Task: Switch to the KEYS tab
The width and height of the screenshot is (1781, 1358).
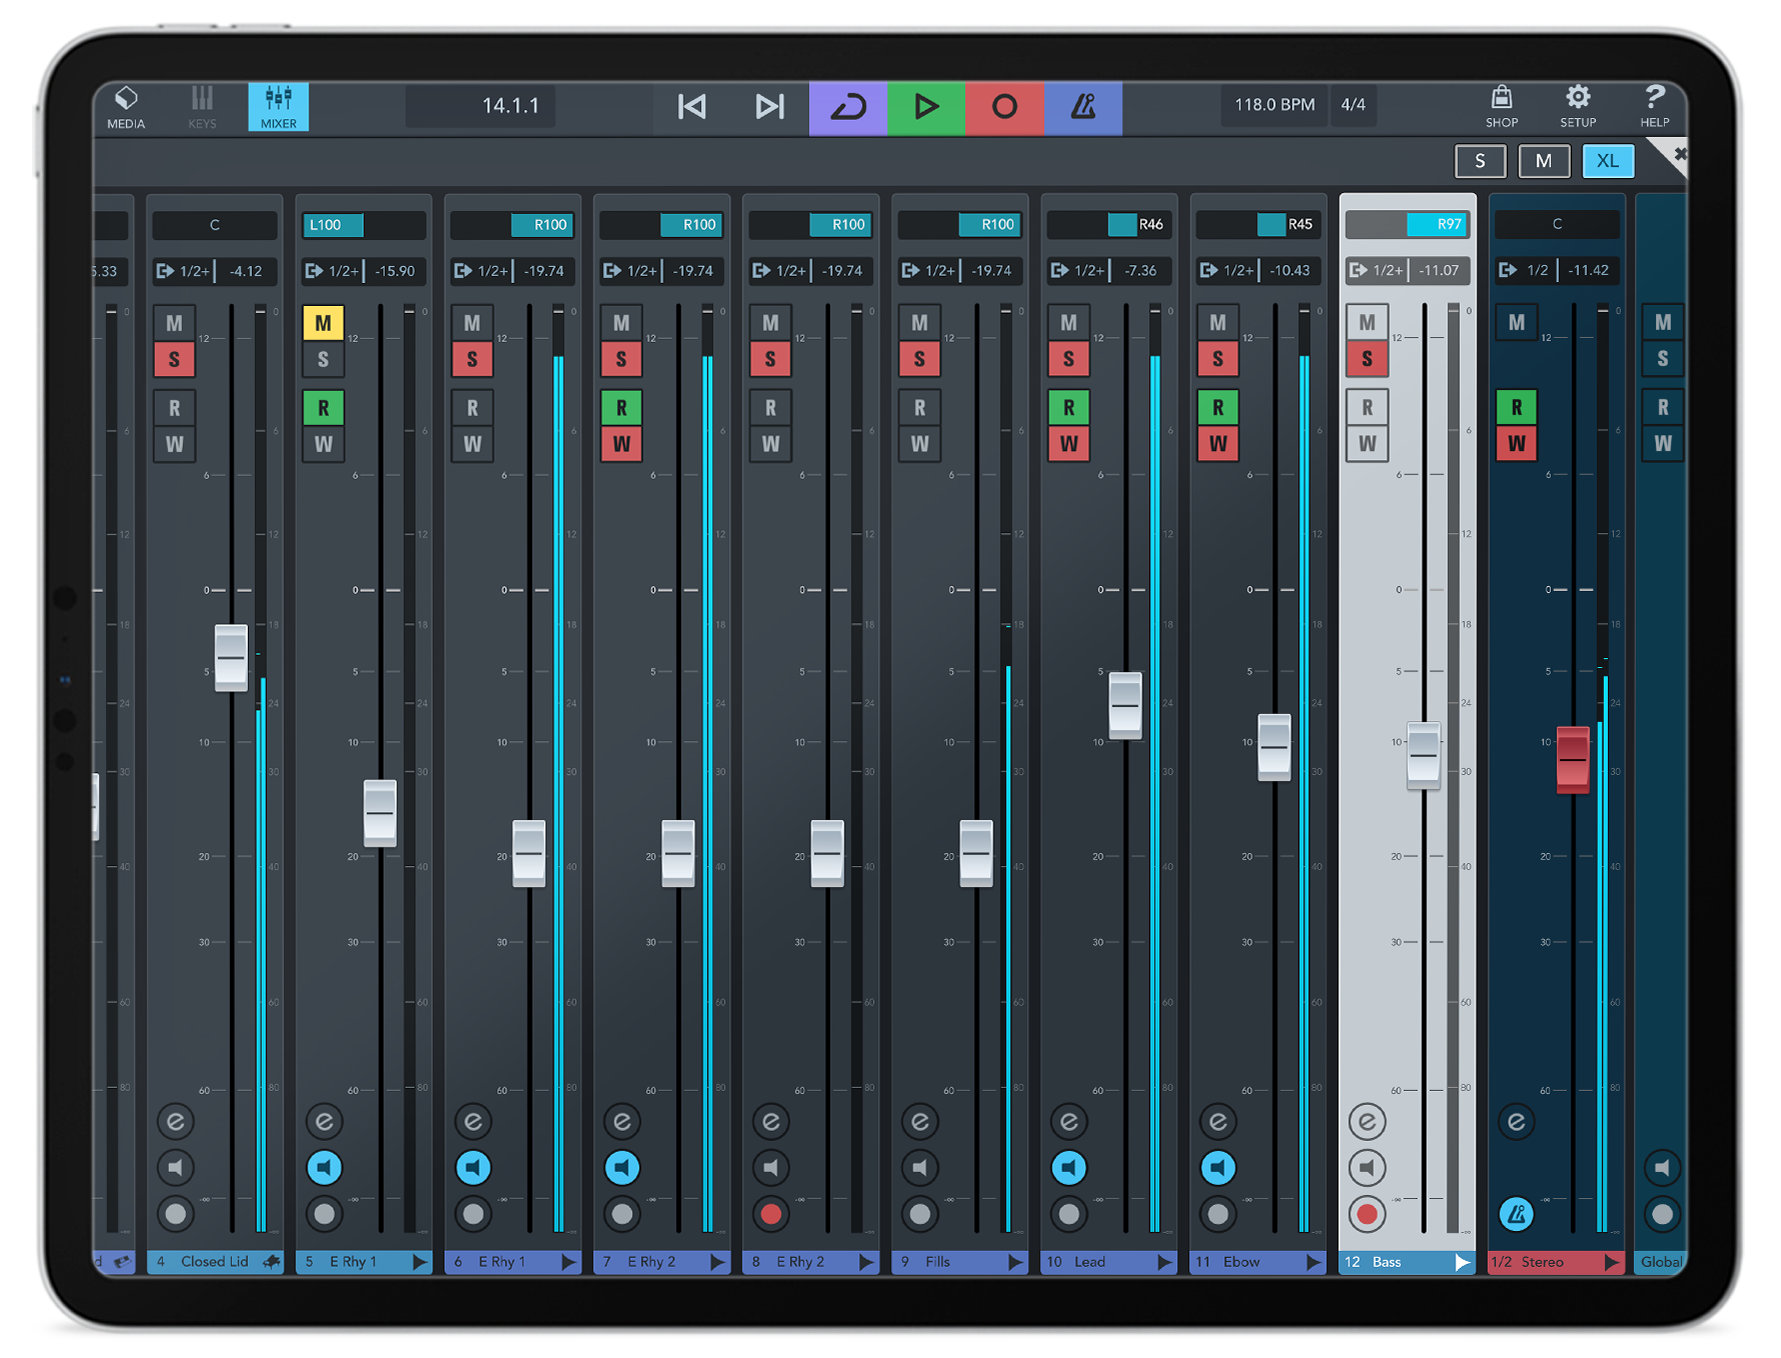Action: point(202,105)
